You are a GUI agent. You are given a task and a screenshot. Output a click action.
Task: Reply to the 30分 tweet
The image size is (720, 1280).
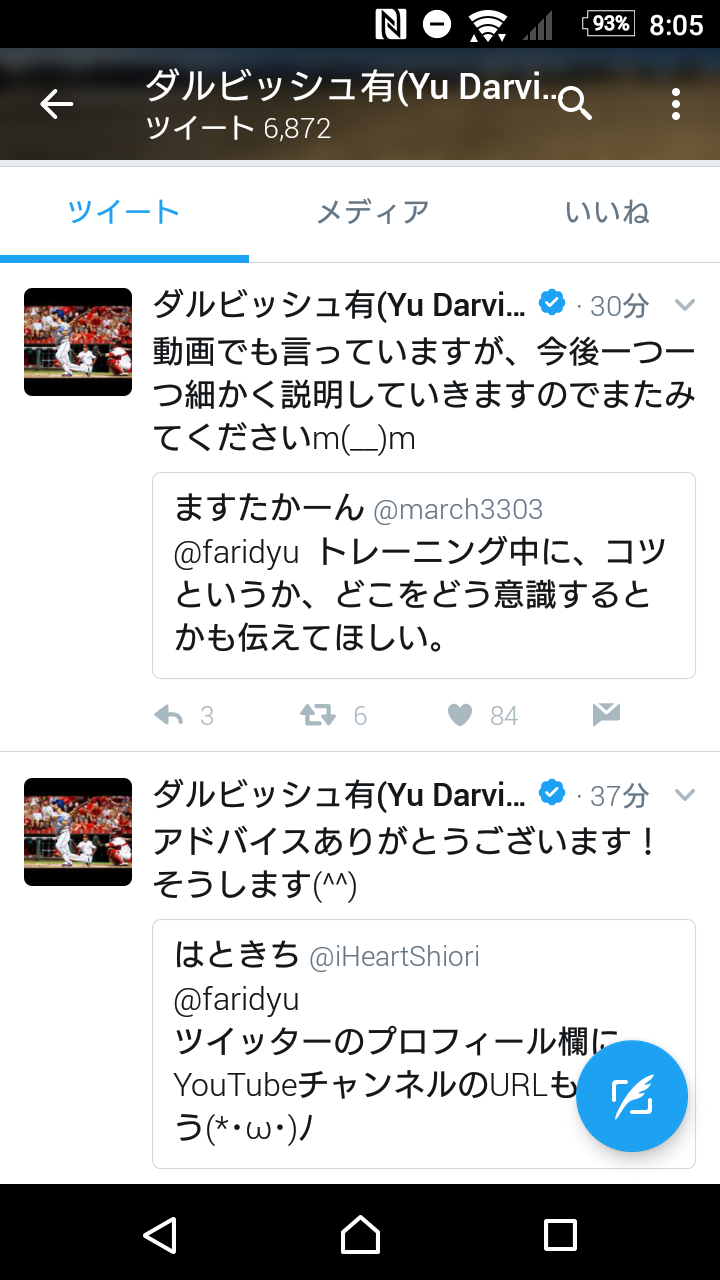pos(170,715)
